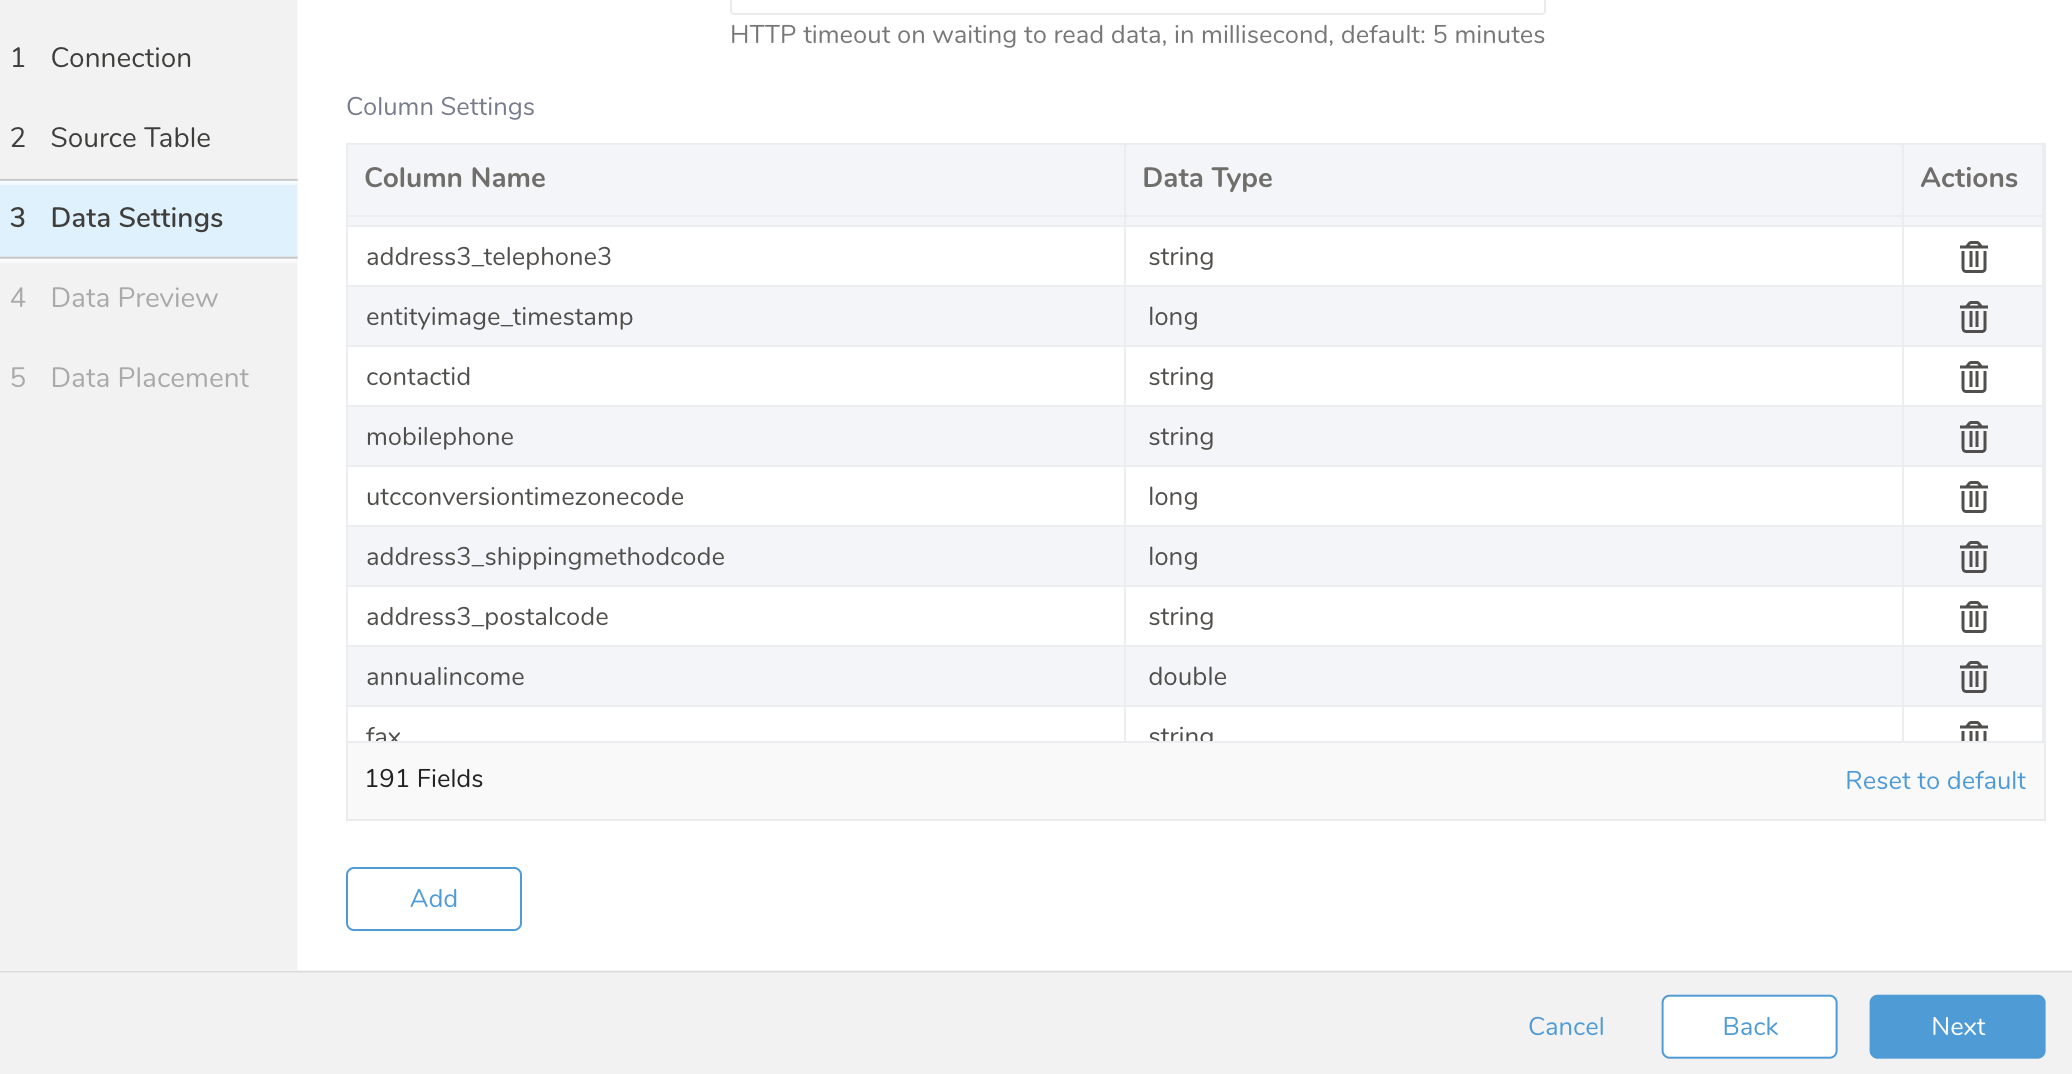Open the Data Placement step
This screenshot has width=2072, height=1074.
pos(149,378)
